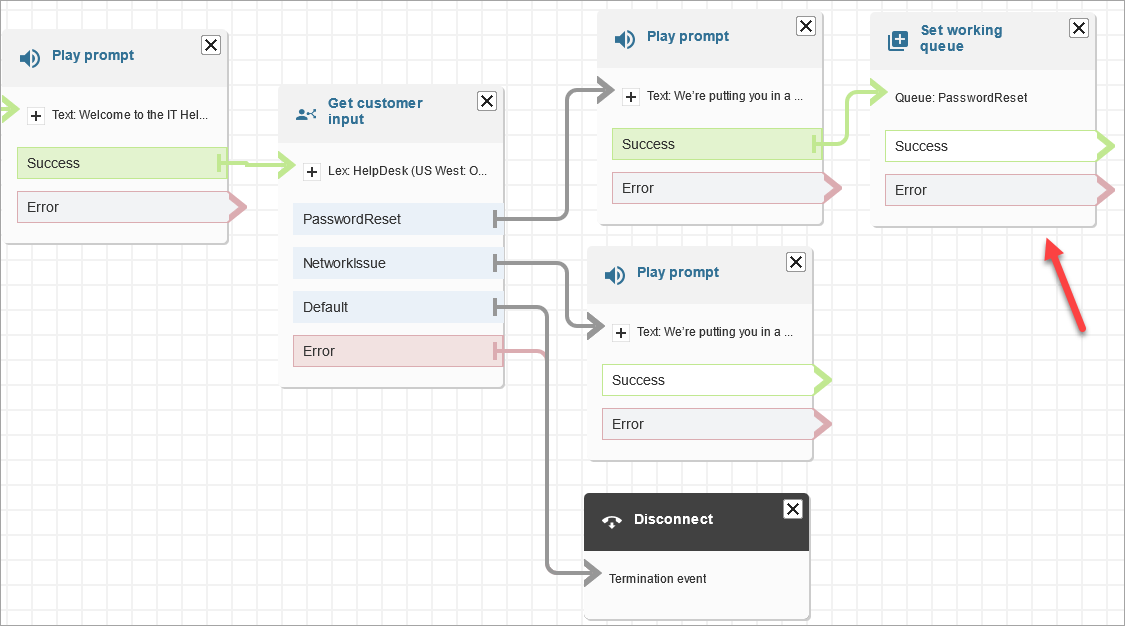
Task: Select the PasswordReset branch in Get customer input
Action: [390, 219]
